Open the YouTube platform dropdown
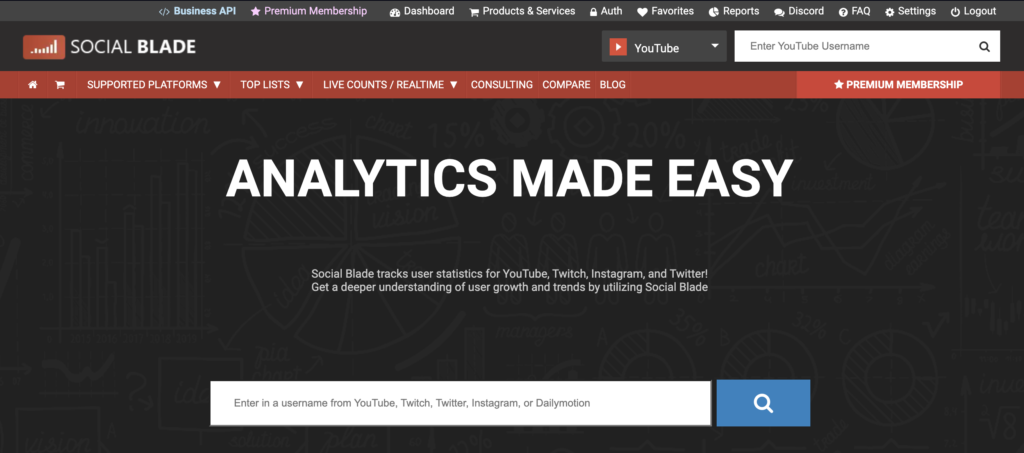 (x=664, y=46)
